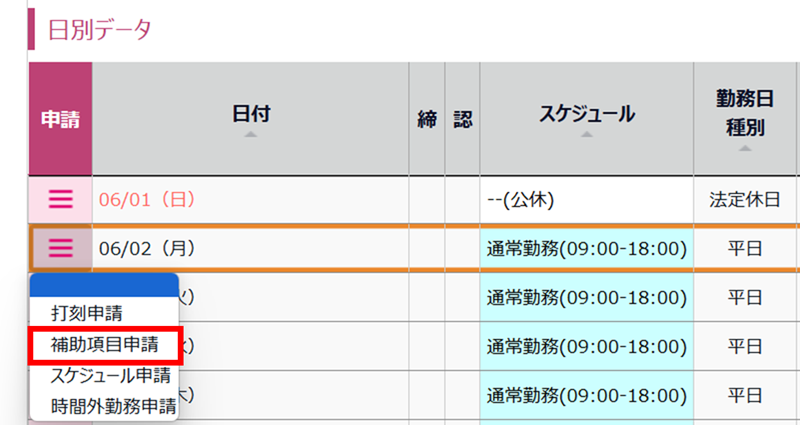The height and width of the screenshot is (425, 800).
Task: Click the 締 column header
Action: 426,118
